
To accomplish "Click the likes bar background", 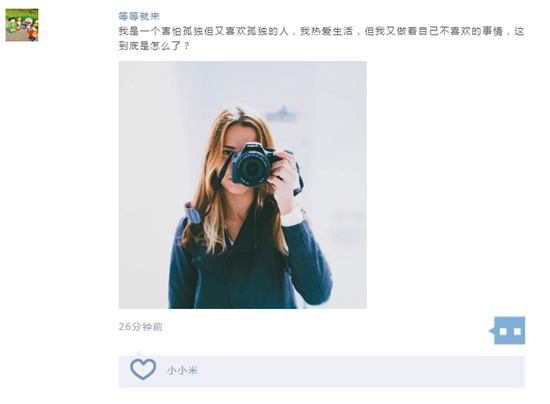I will coord(322,371).
